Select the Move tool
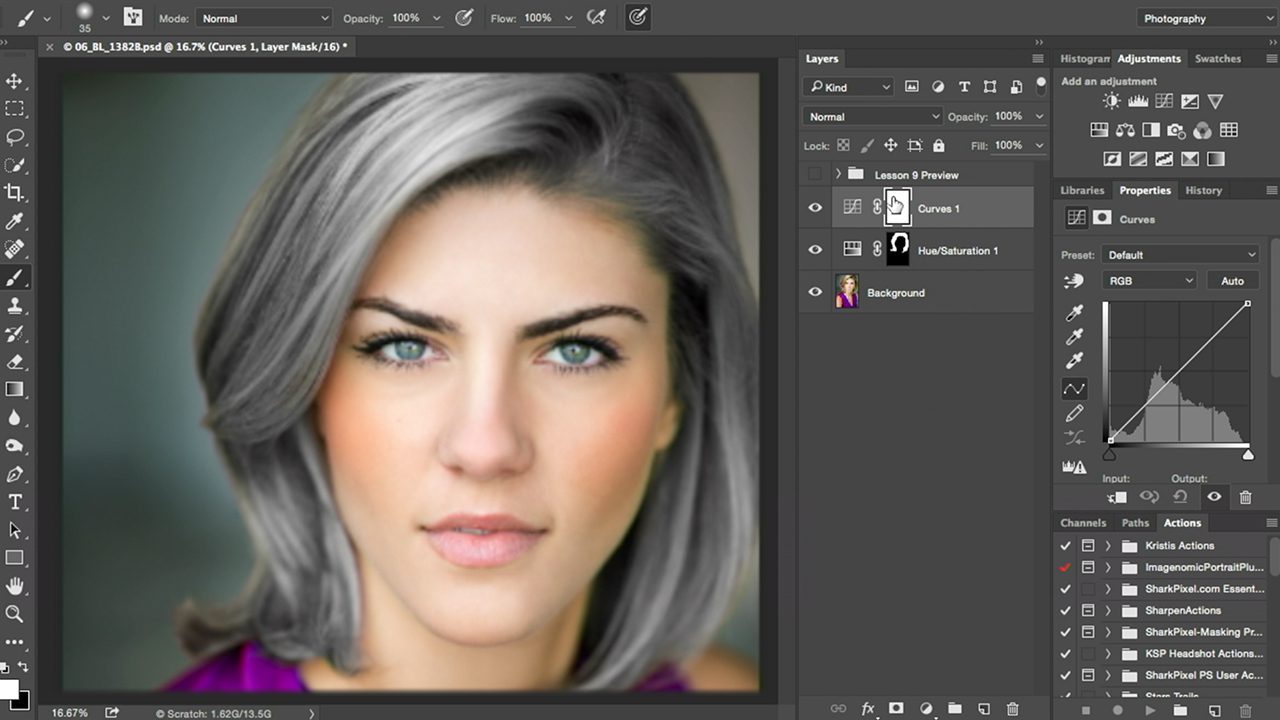The height and width of the screenshot is (720, 1280). pos(15,81)
